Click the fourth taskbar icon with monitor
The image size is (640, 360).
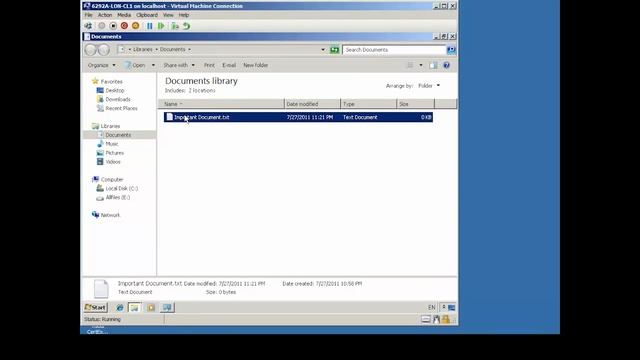tap(167, 307)
